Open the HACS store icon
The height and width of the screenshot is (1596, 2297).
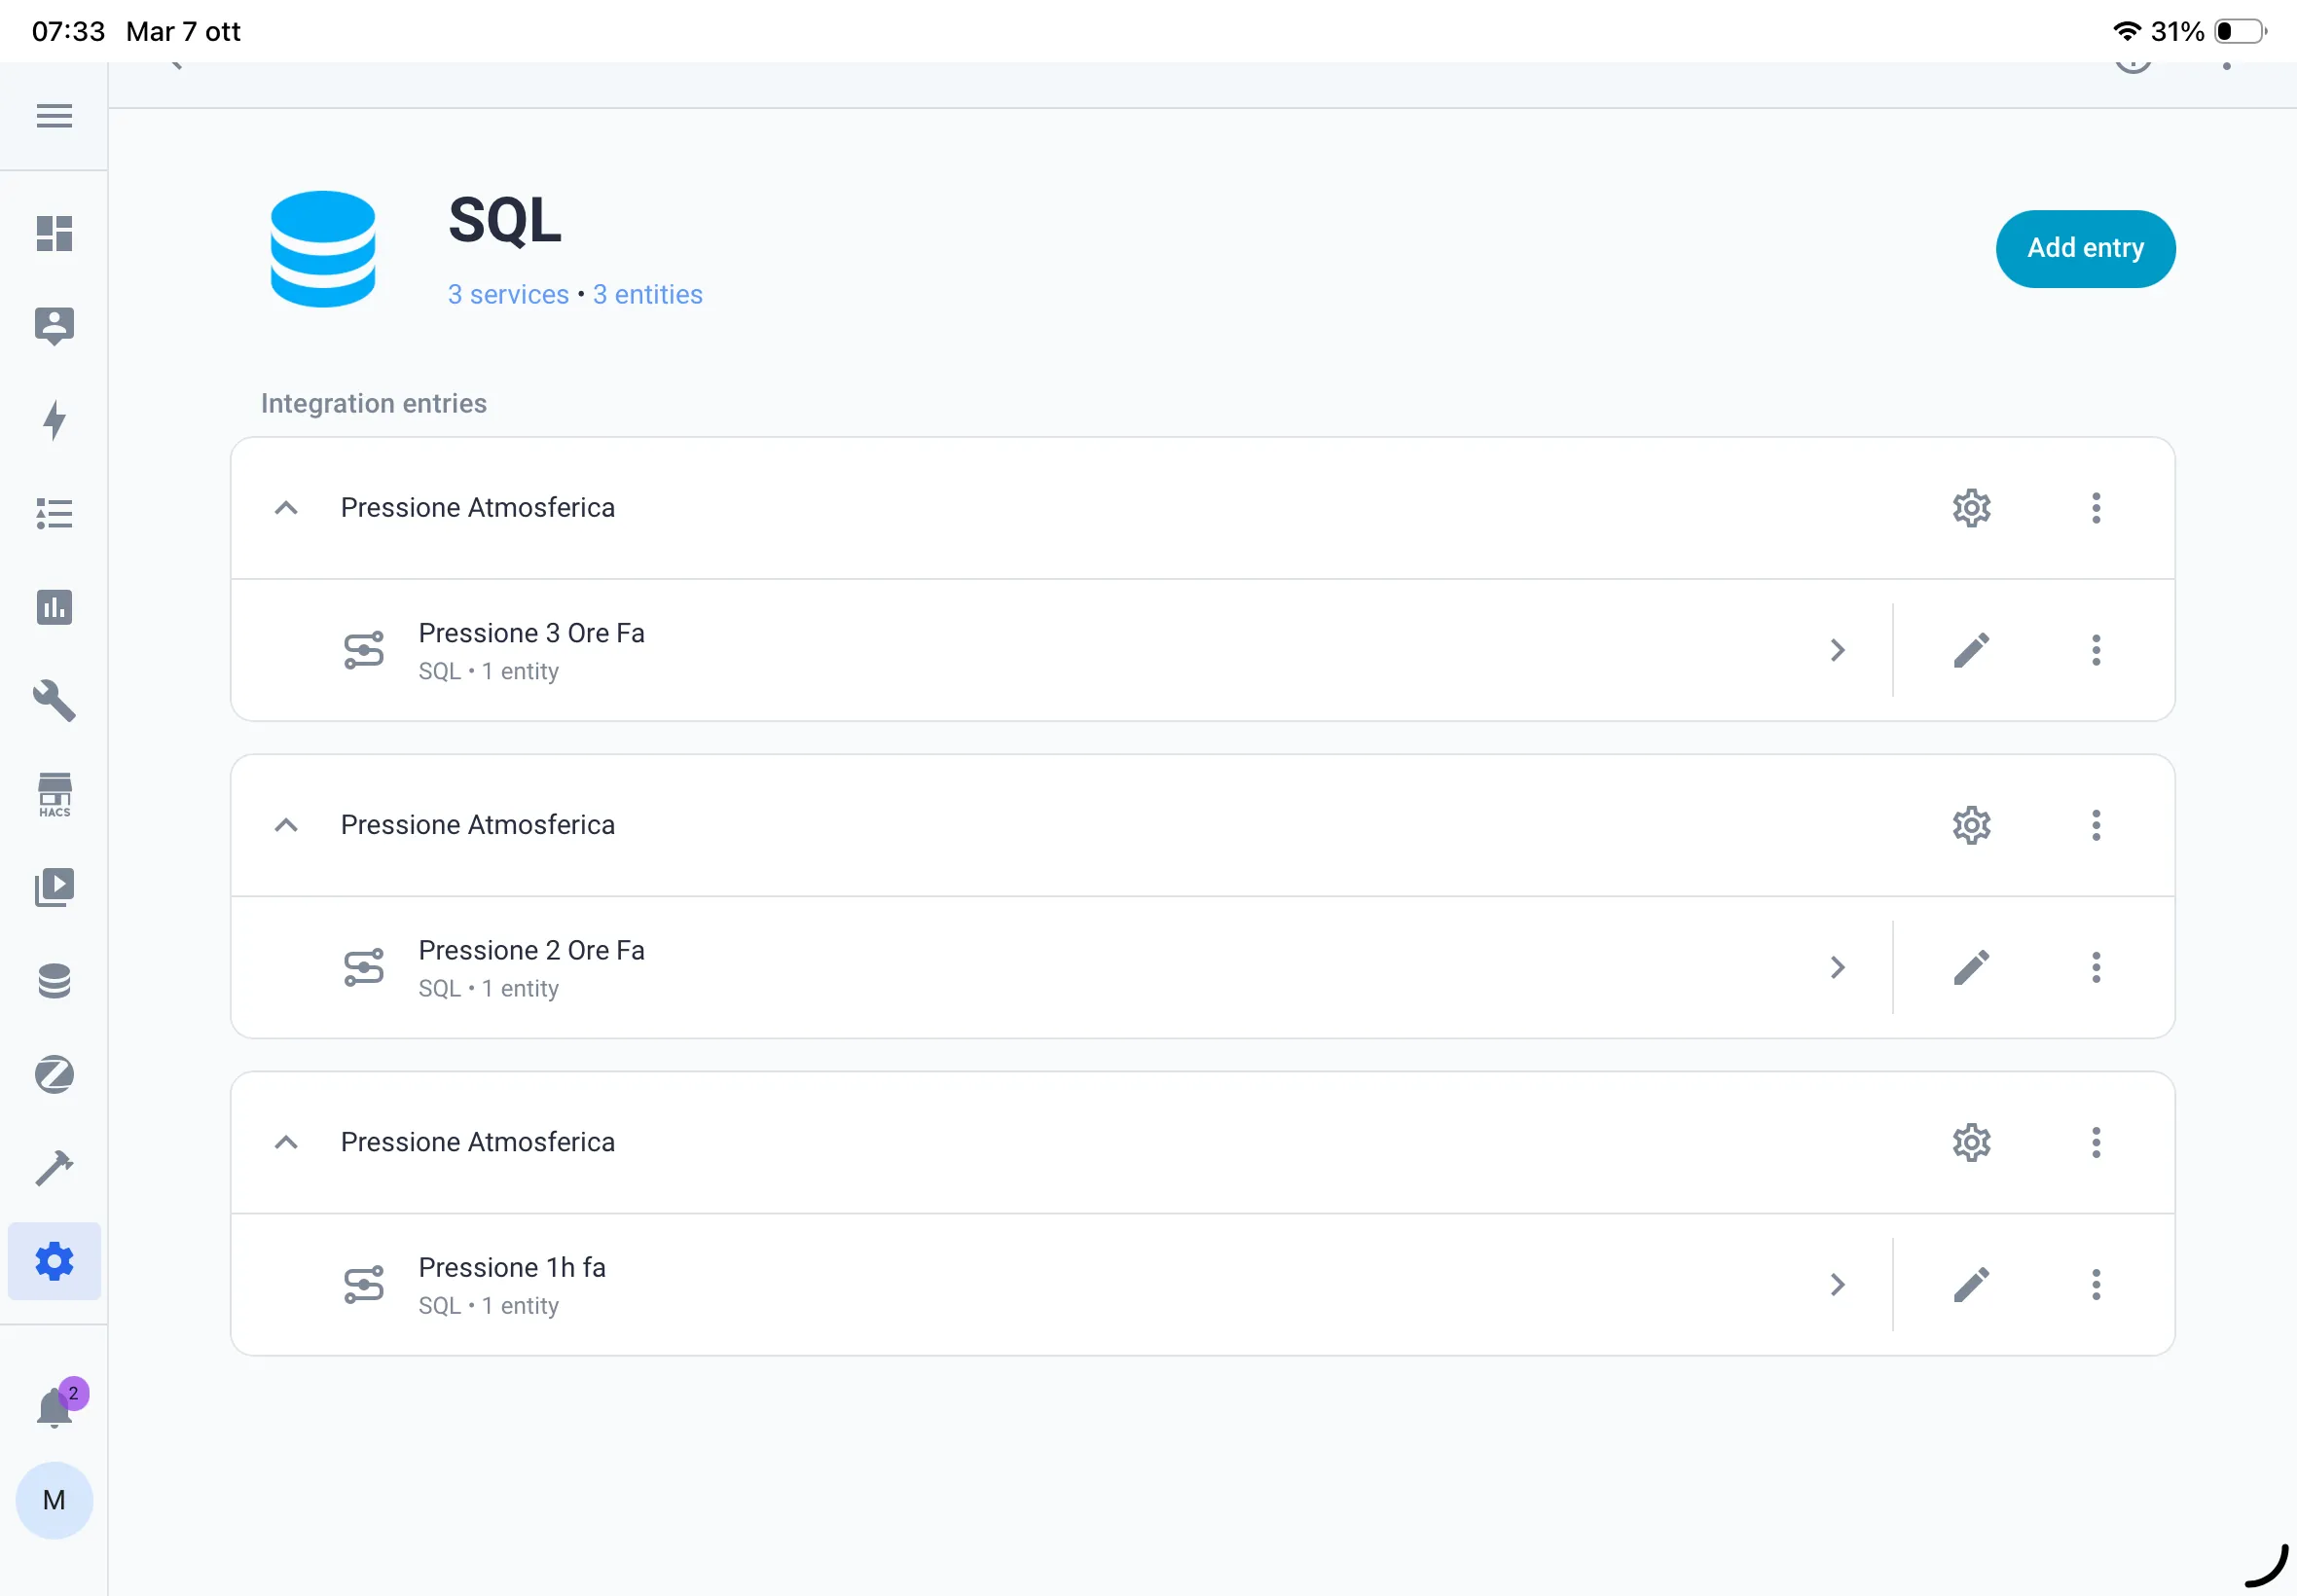(x=54, y=794)
